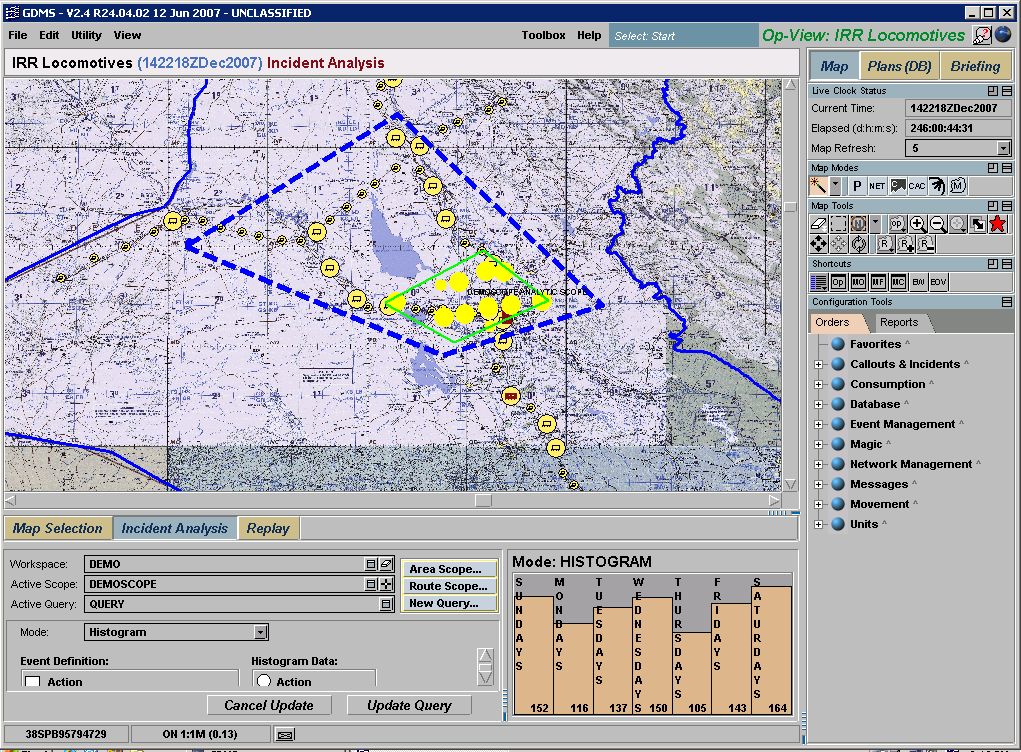
Task: Click the Update Query button
Action: pos(409,705)
